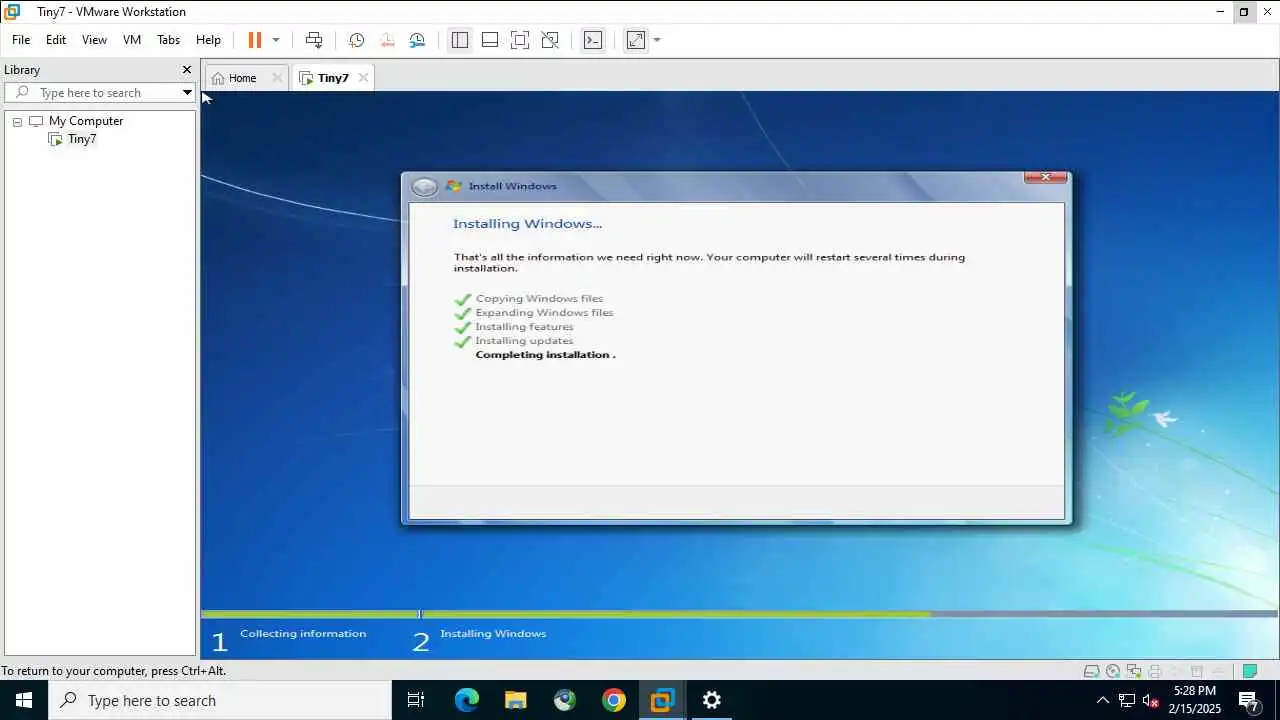
Task: Click the orange Pause VM button
Action: point(254,40)
